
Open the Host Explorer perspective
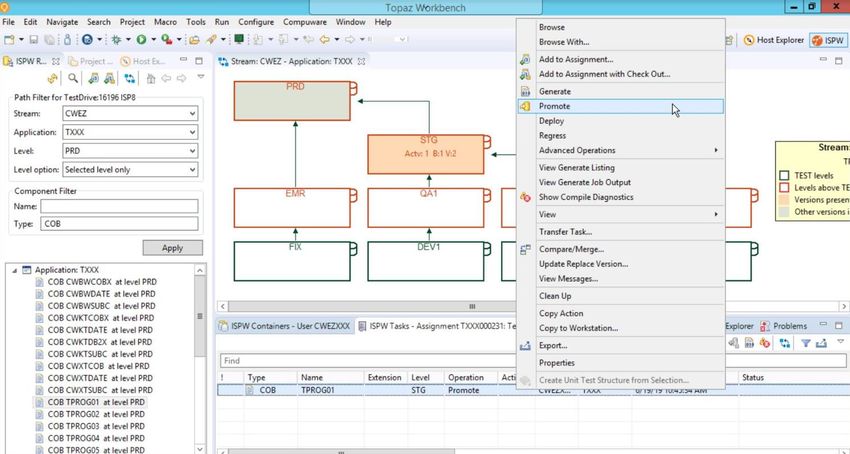774,40
